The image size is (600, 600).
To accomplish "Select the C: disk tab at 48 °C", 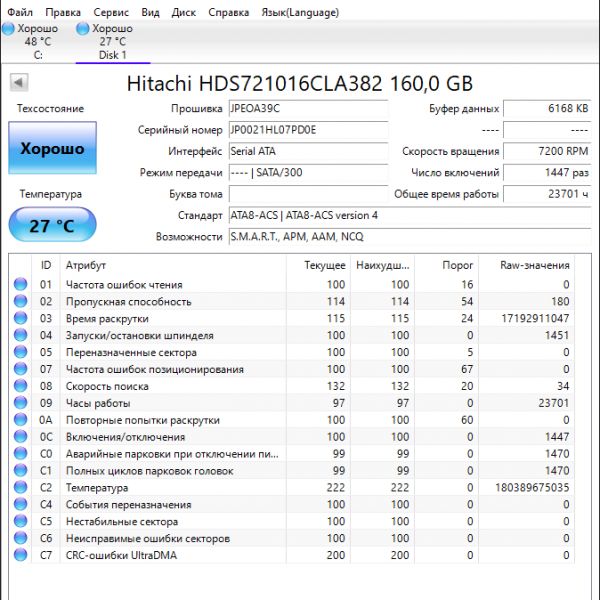I will tap(38, 42).
